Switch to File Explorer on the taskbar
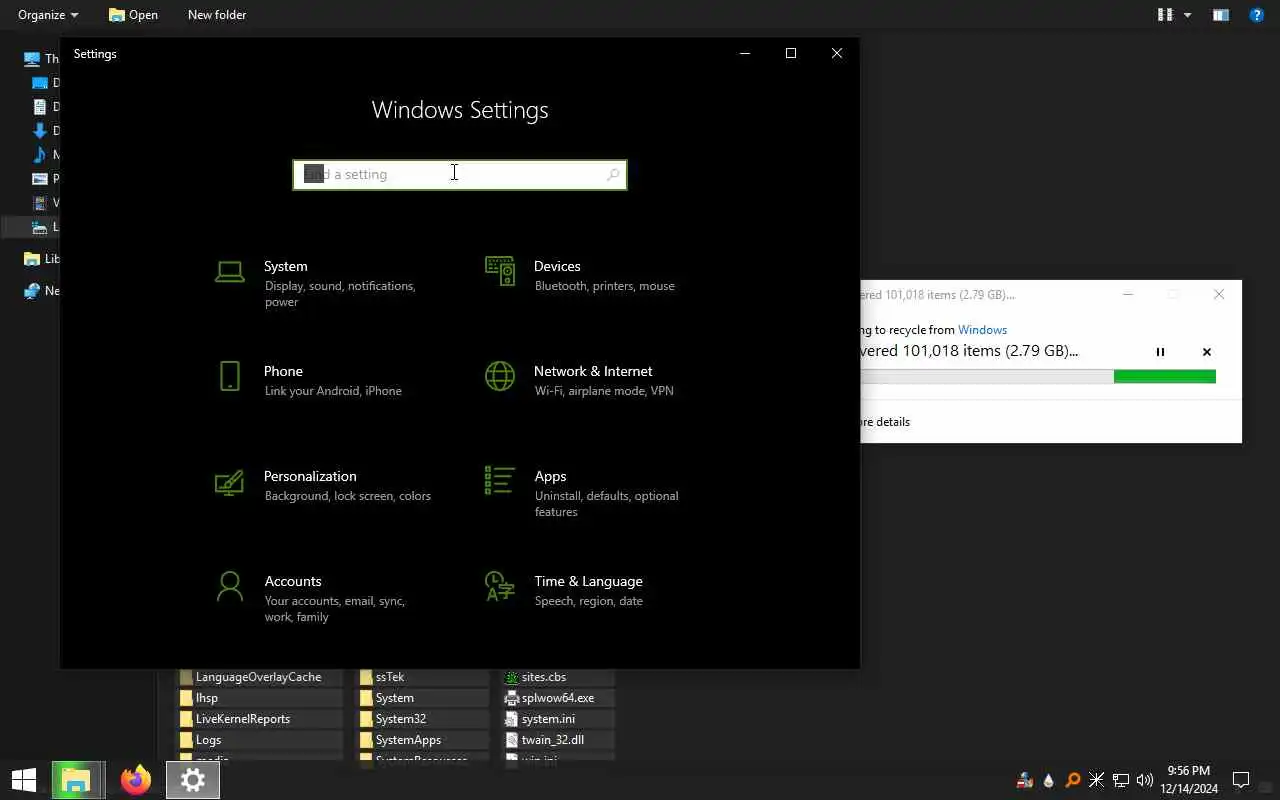 [77, 780]
